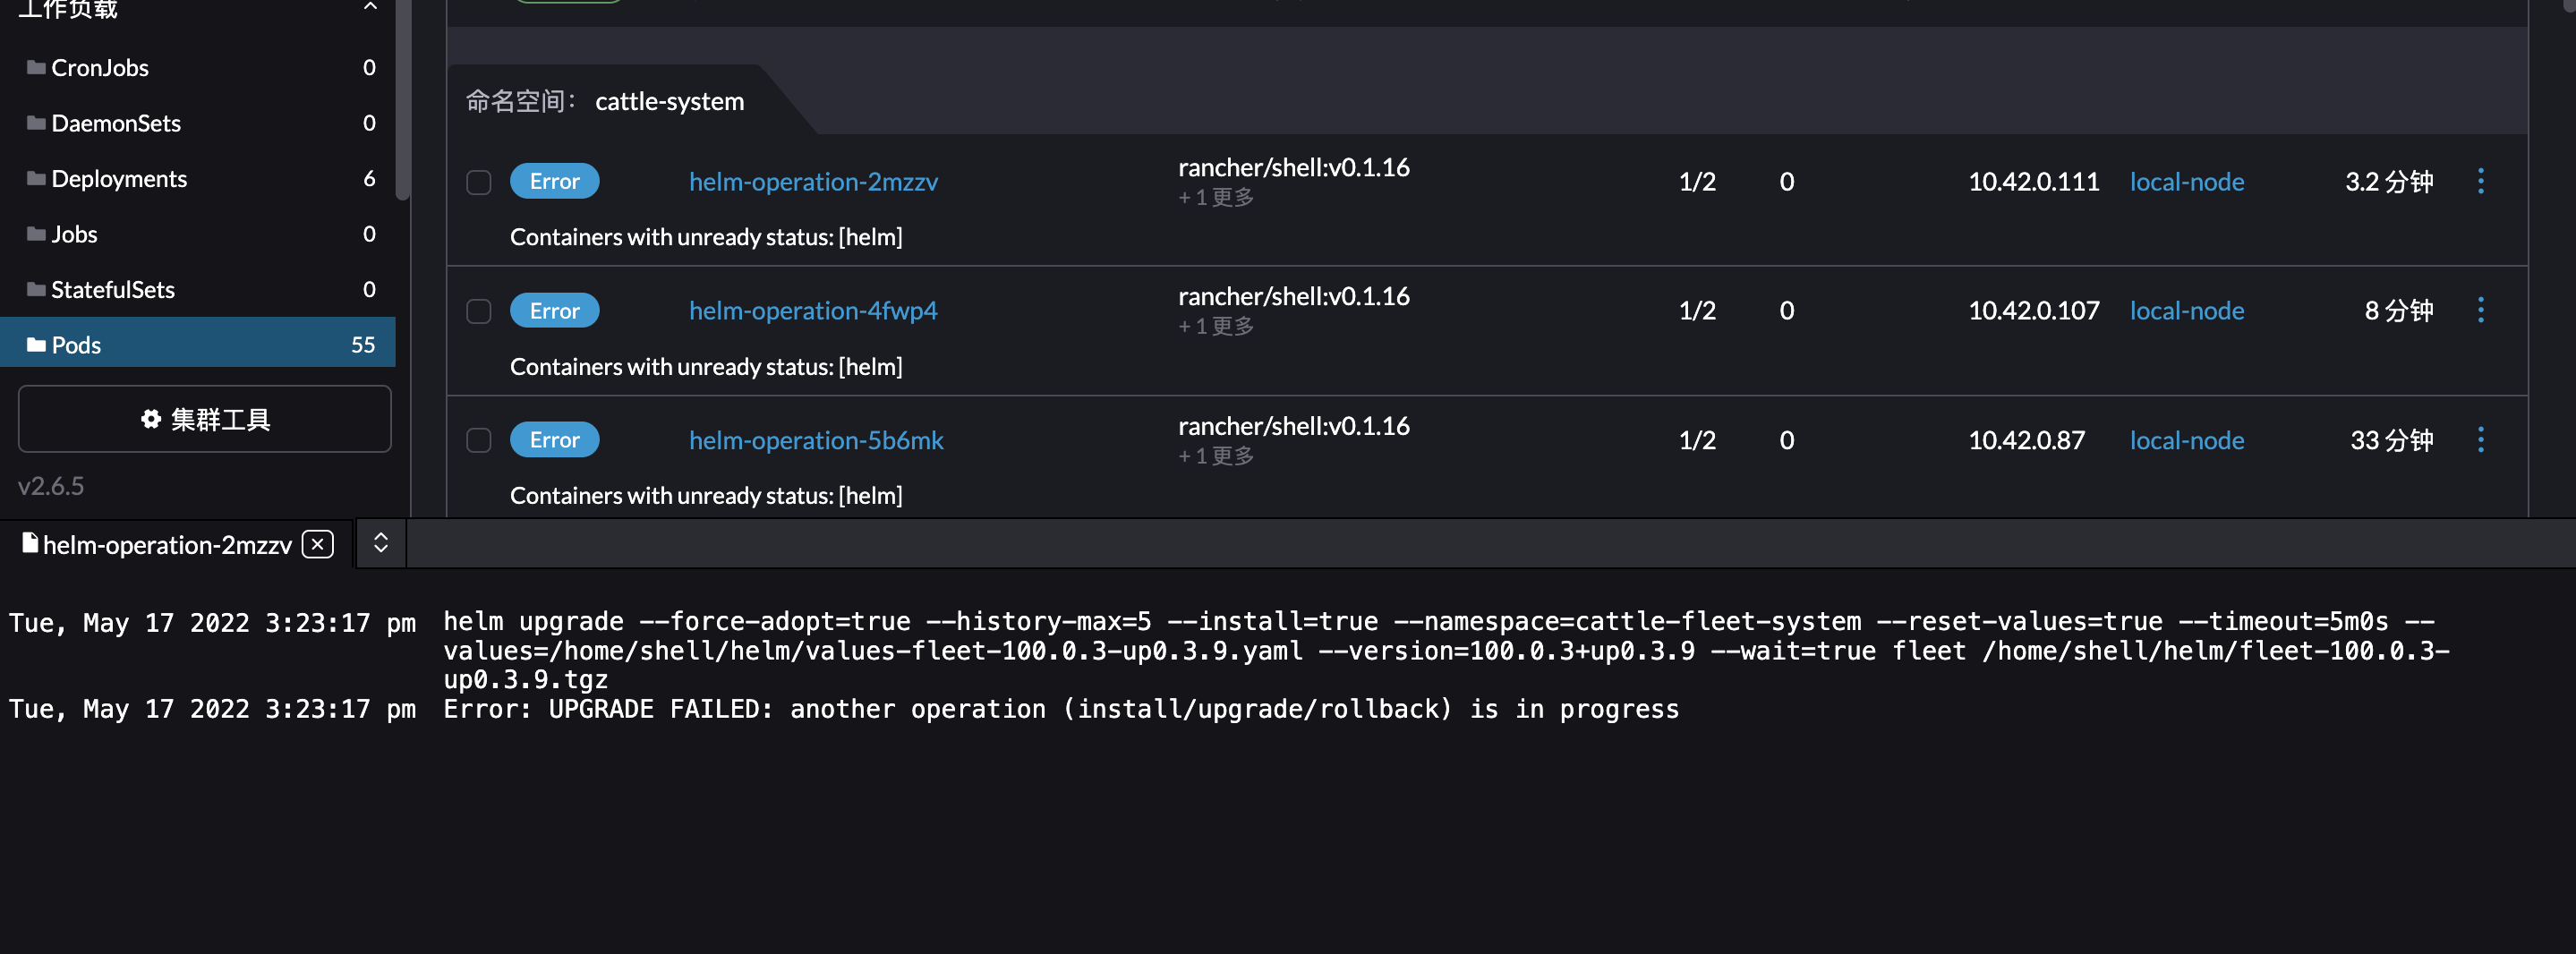Screen dimensions: 2576x954
Task: Open the local-node link on first error row
Action: coord(2187,181)
